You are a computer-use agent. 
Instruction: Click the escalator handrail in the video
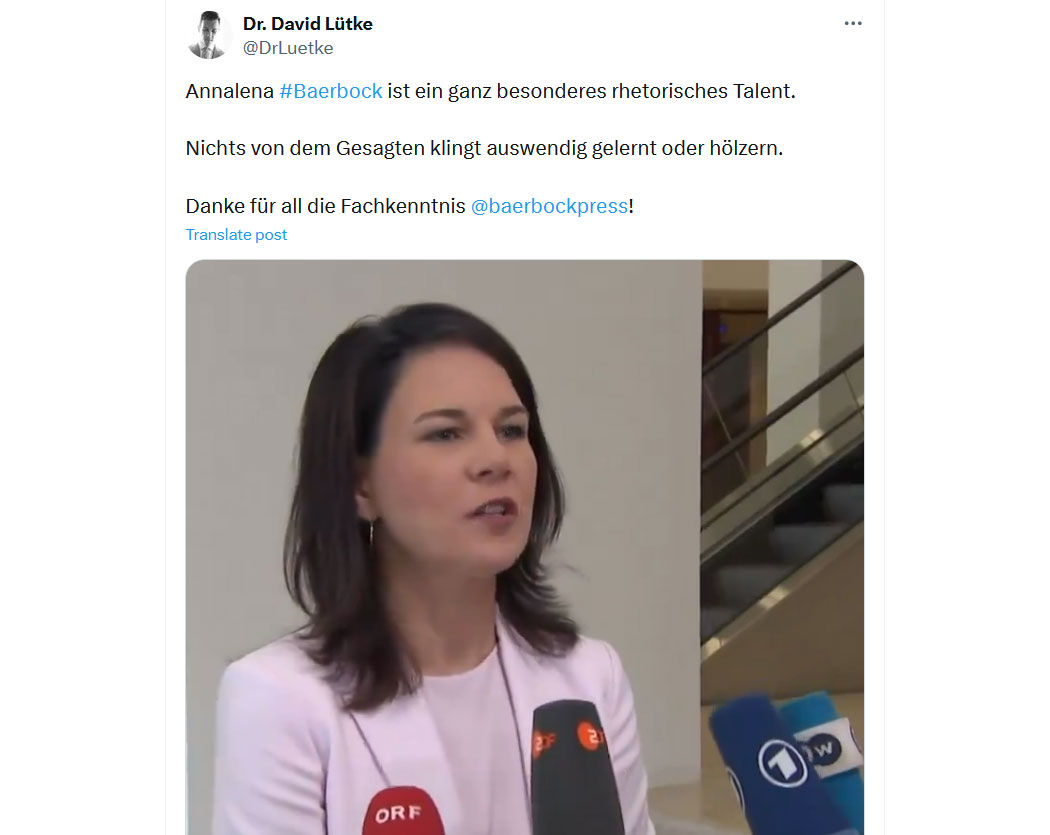(783, 315)
